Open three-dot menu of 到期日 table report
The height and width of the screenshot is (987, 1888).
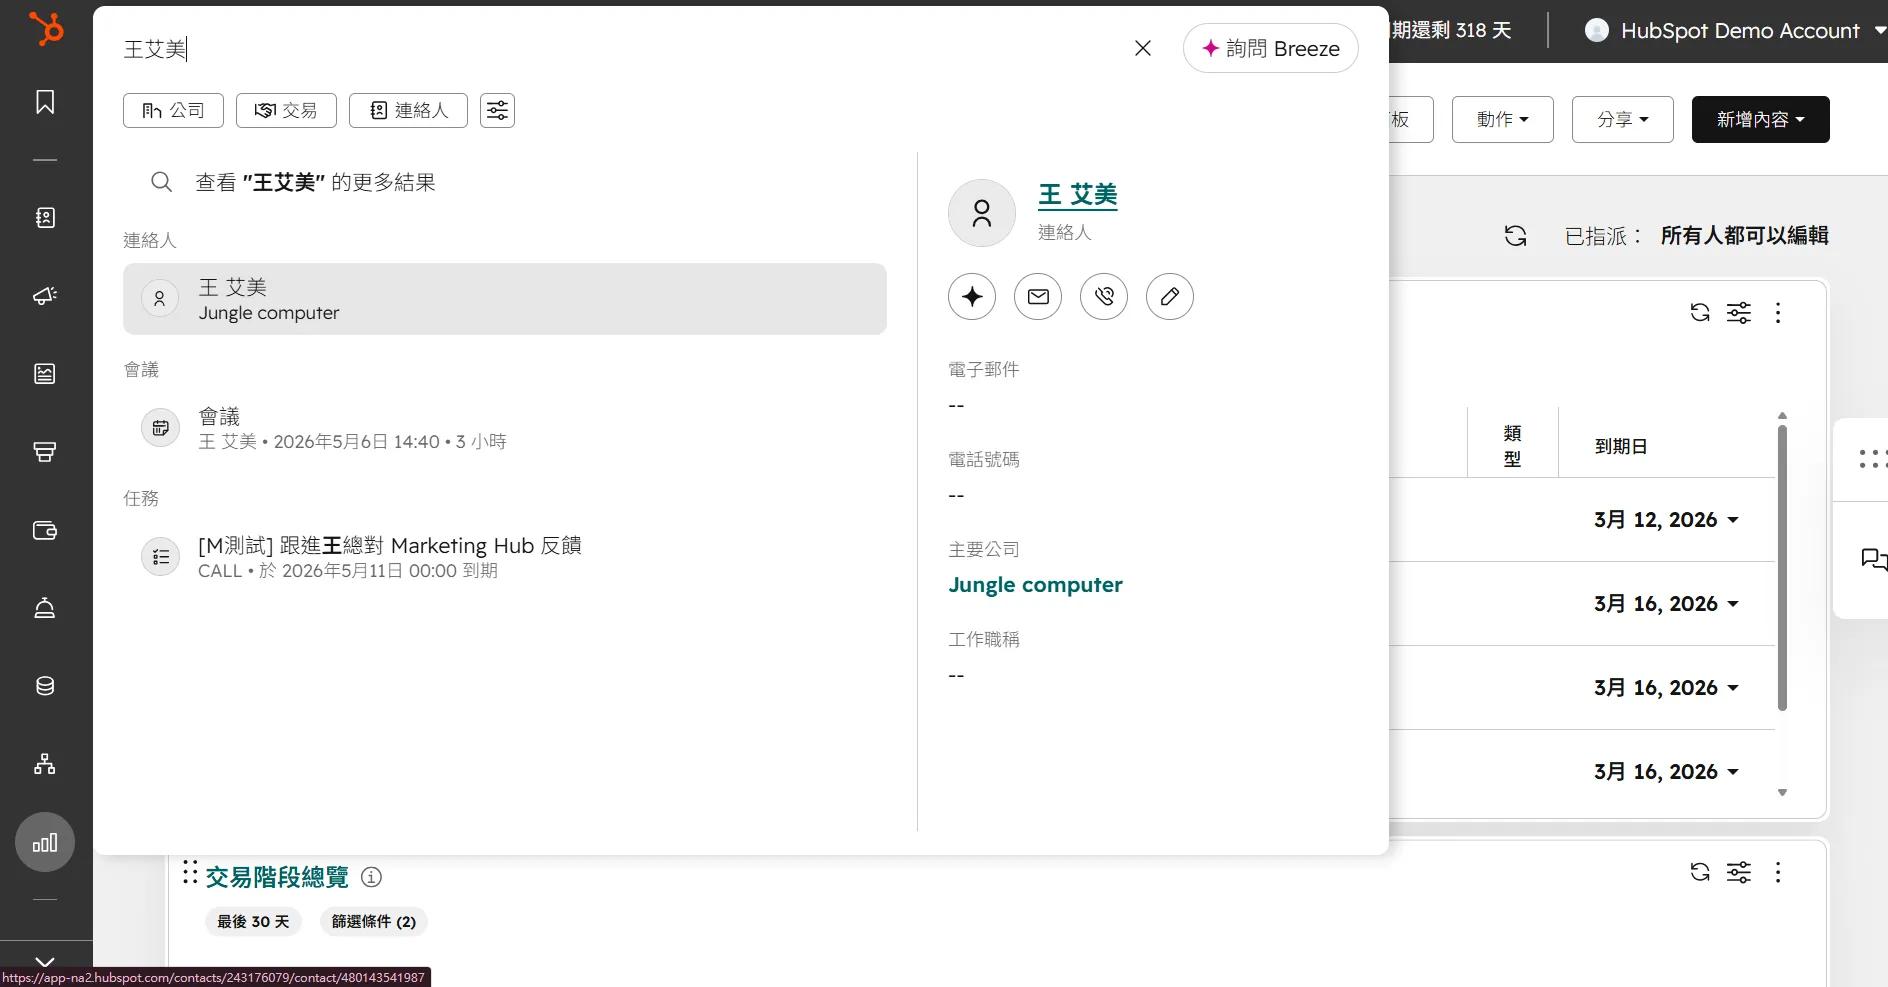[x=1778, y=313]
